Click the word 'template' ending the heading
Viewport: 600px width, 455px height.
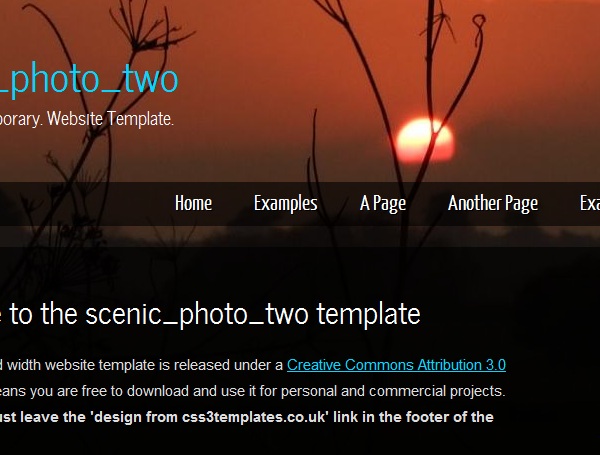(368, 314)
